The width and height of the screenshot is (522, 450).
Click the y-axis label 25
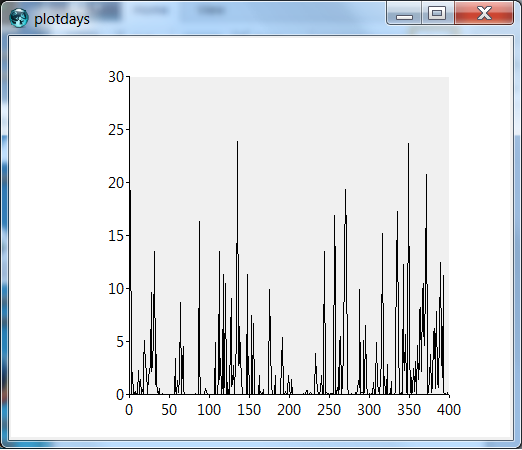[x=116, y=130]
